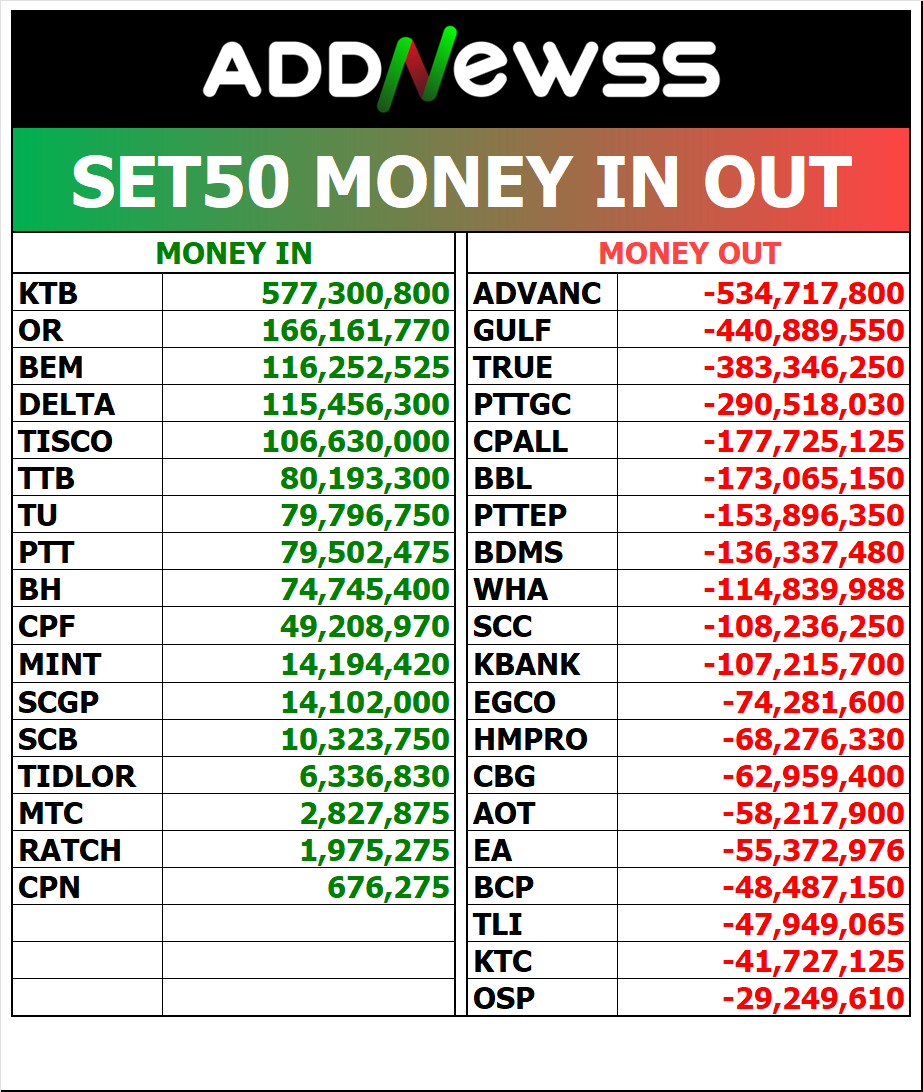The height and width of the screenshot is (1092, 923).
Task: Select the KTB value 577,300,800
Action: click(355, 294)
